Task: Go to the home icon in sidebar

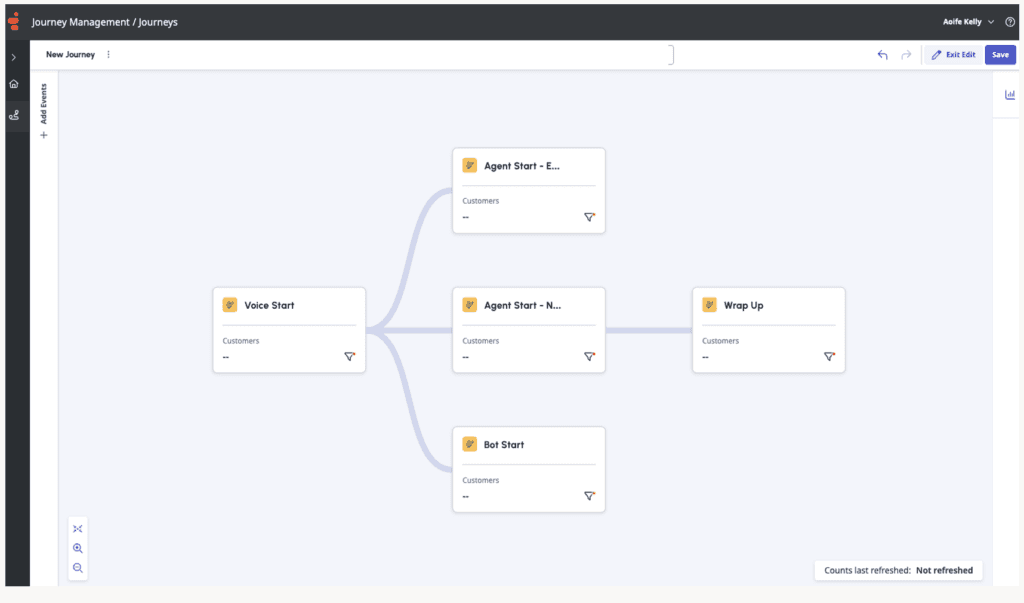Action: 14,84
